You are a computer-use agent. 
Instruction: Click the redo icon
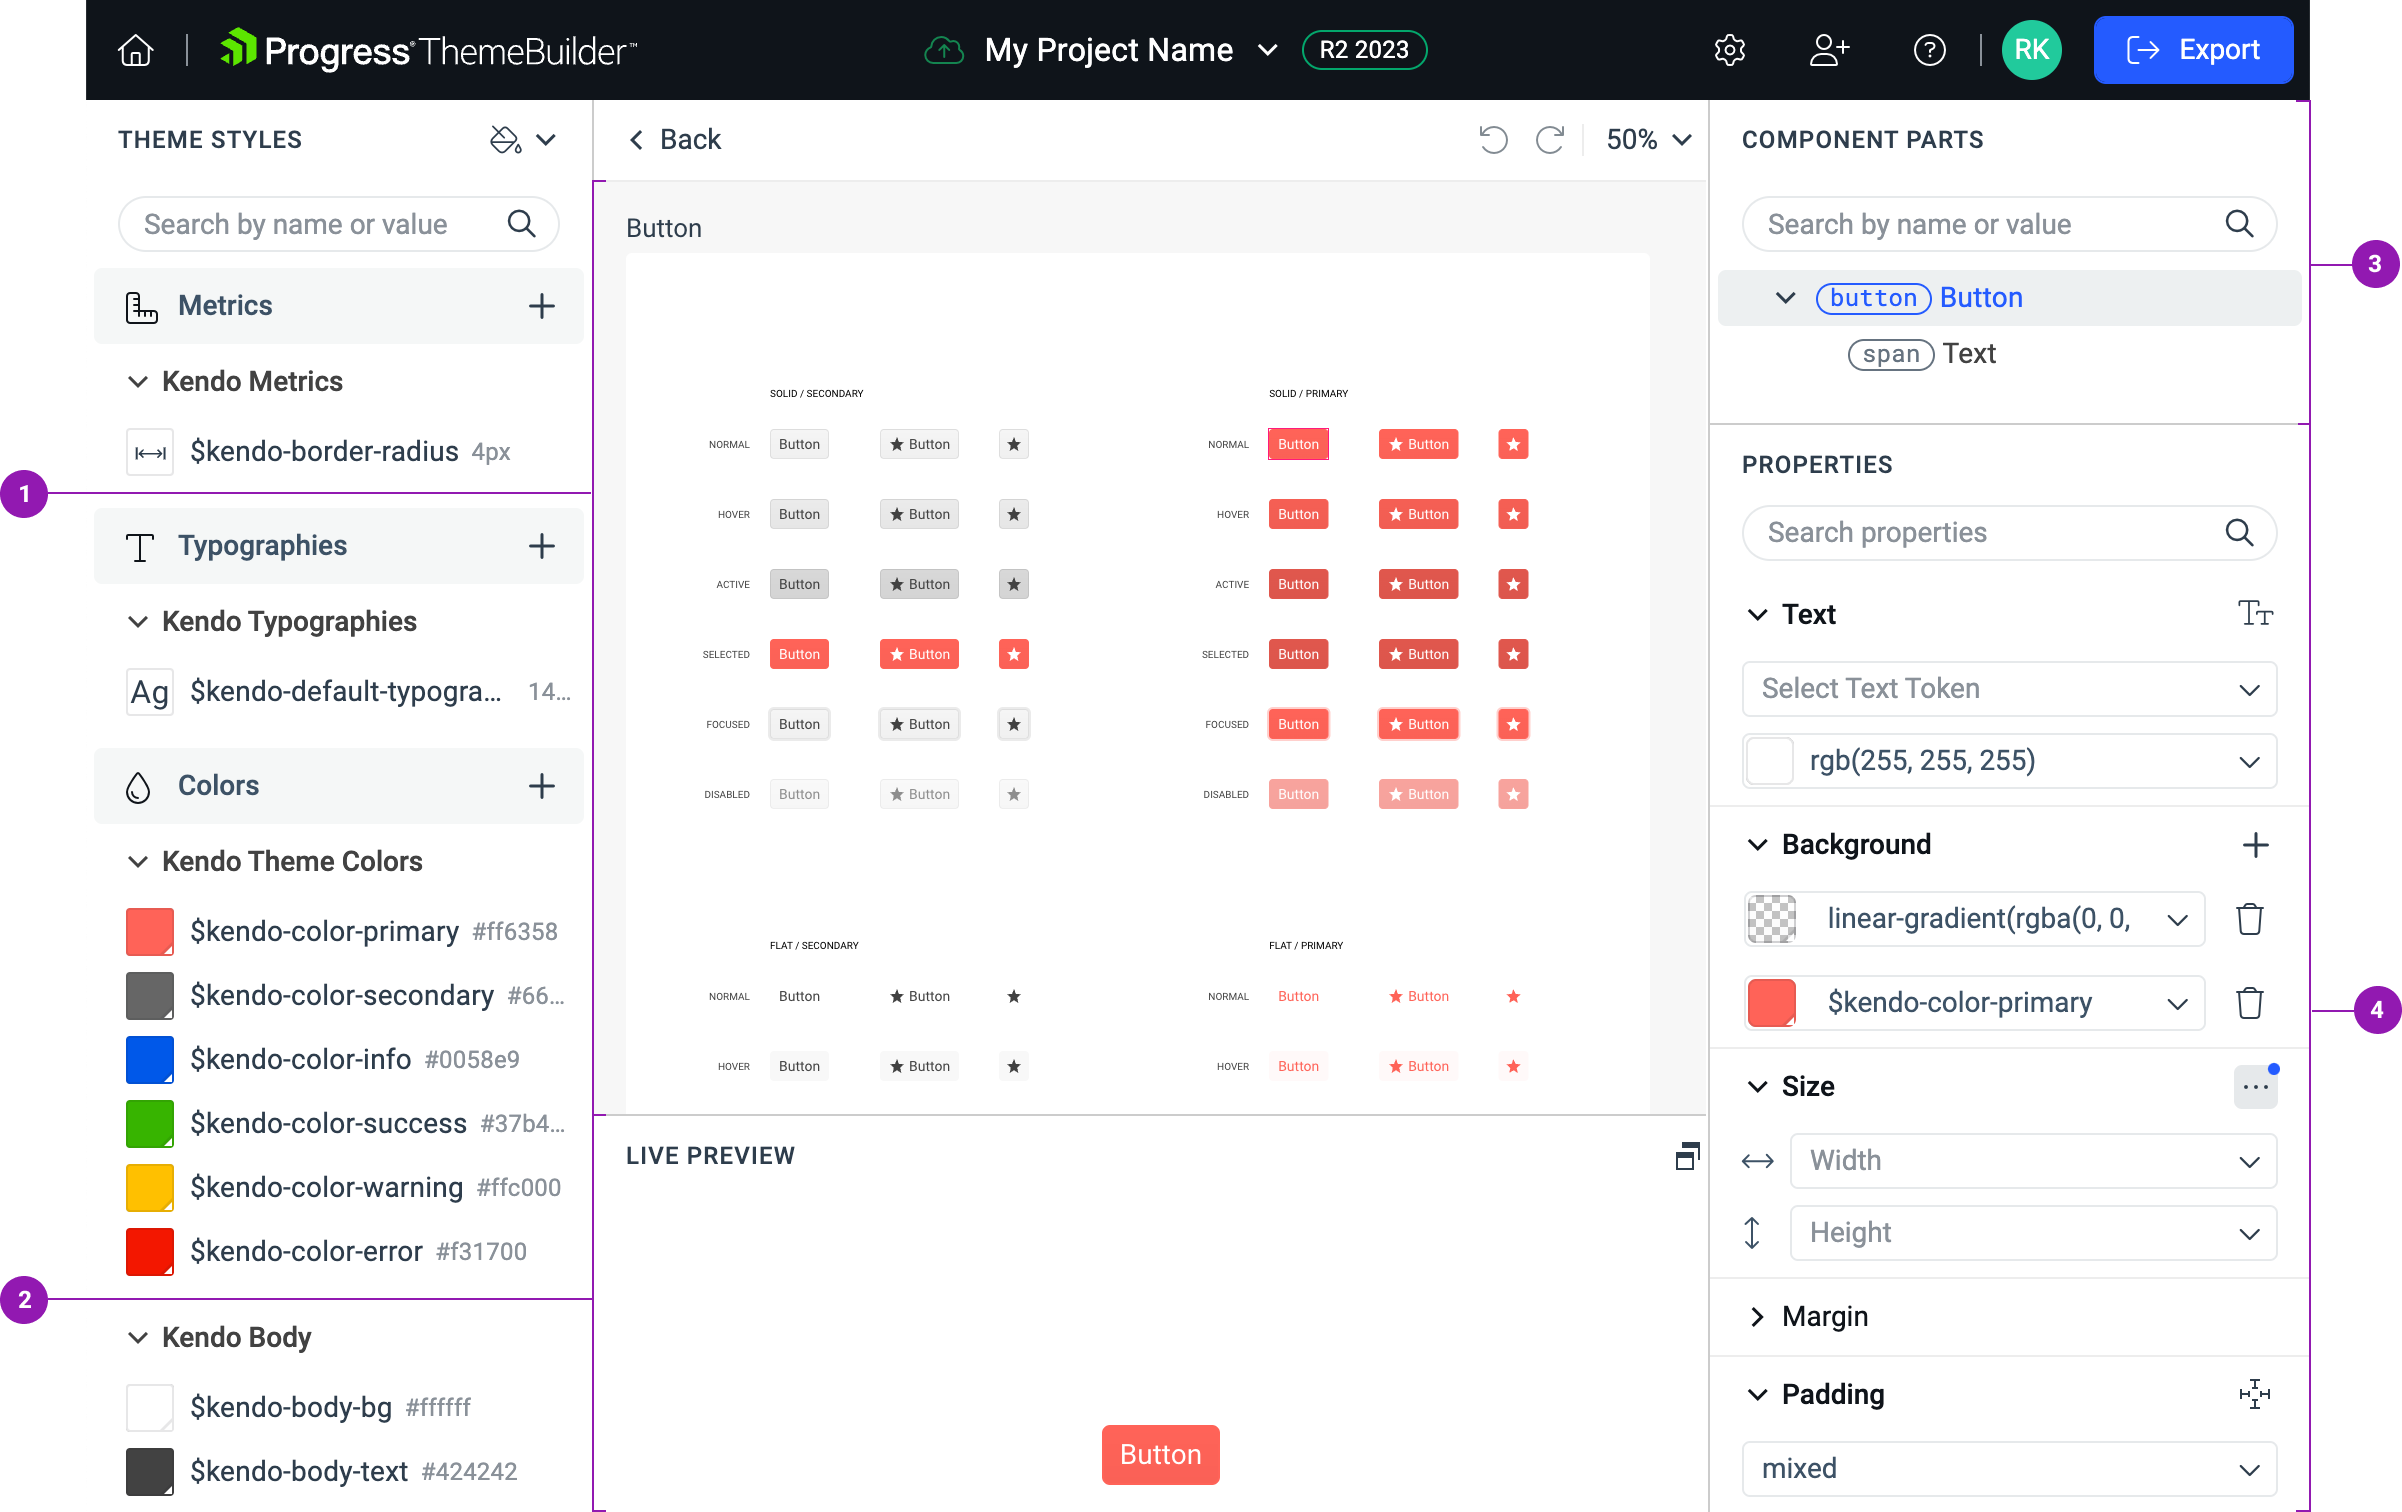coord(1549,140)
